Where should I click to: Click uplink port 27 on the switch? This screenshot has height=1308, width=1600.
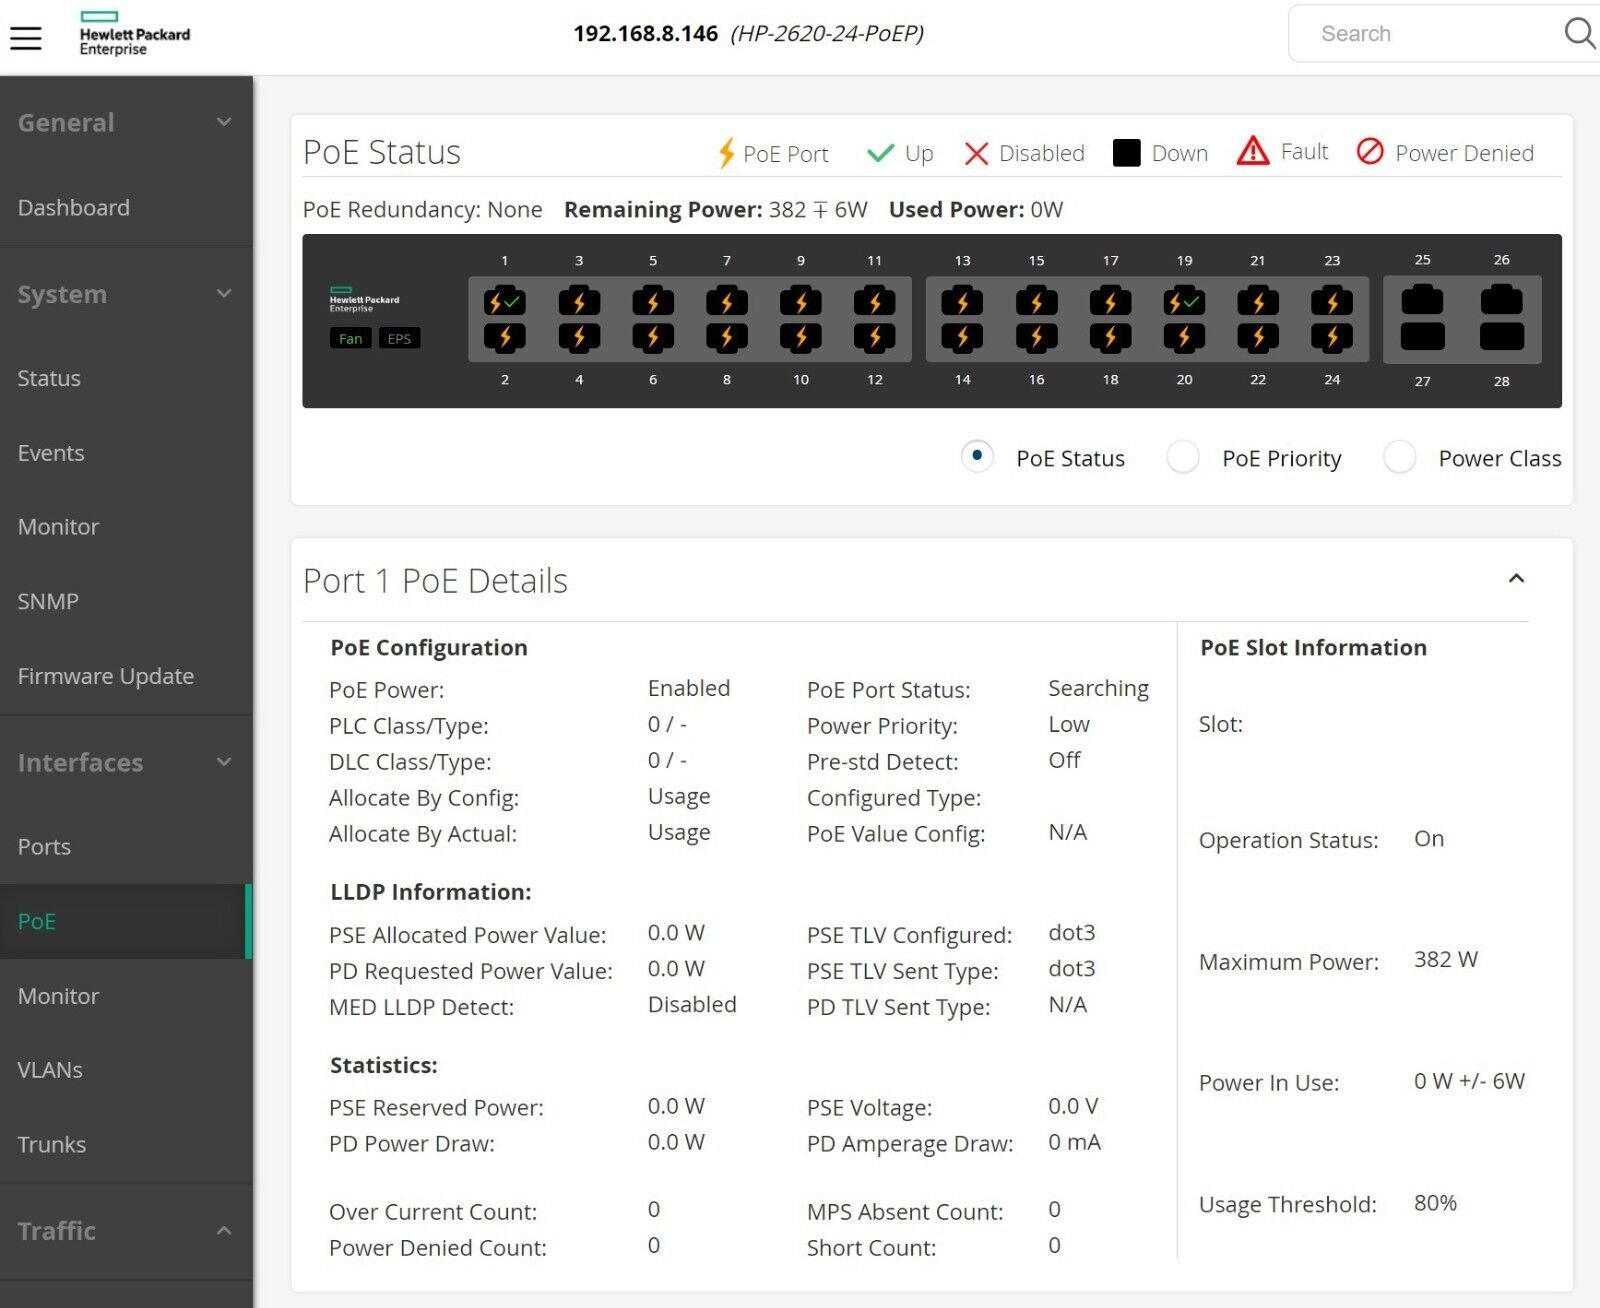pyautogui.click(x=1422, y=337)
